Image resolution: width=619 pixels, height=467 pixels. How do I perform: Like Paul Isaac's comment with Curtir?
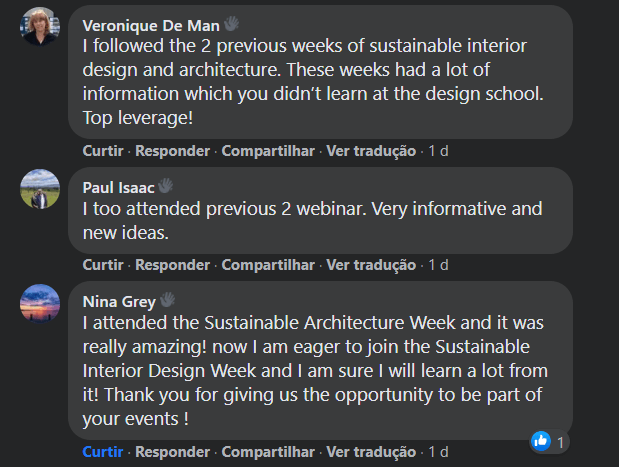coord(103,265)
